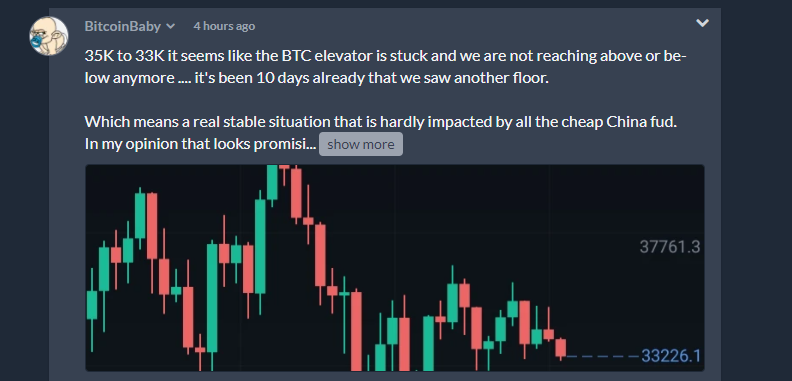792x381 pixels.
Task: Select the first green candle at chart's left edge
Action: (x=92, y=308)
